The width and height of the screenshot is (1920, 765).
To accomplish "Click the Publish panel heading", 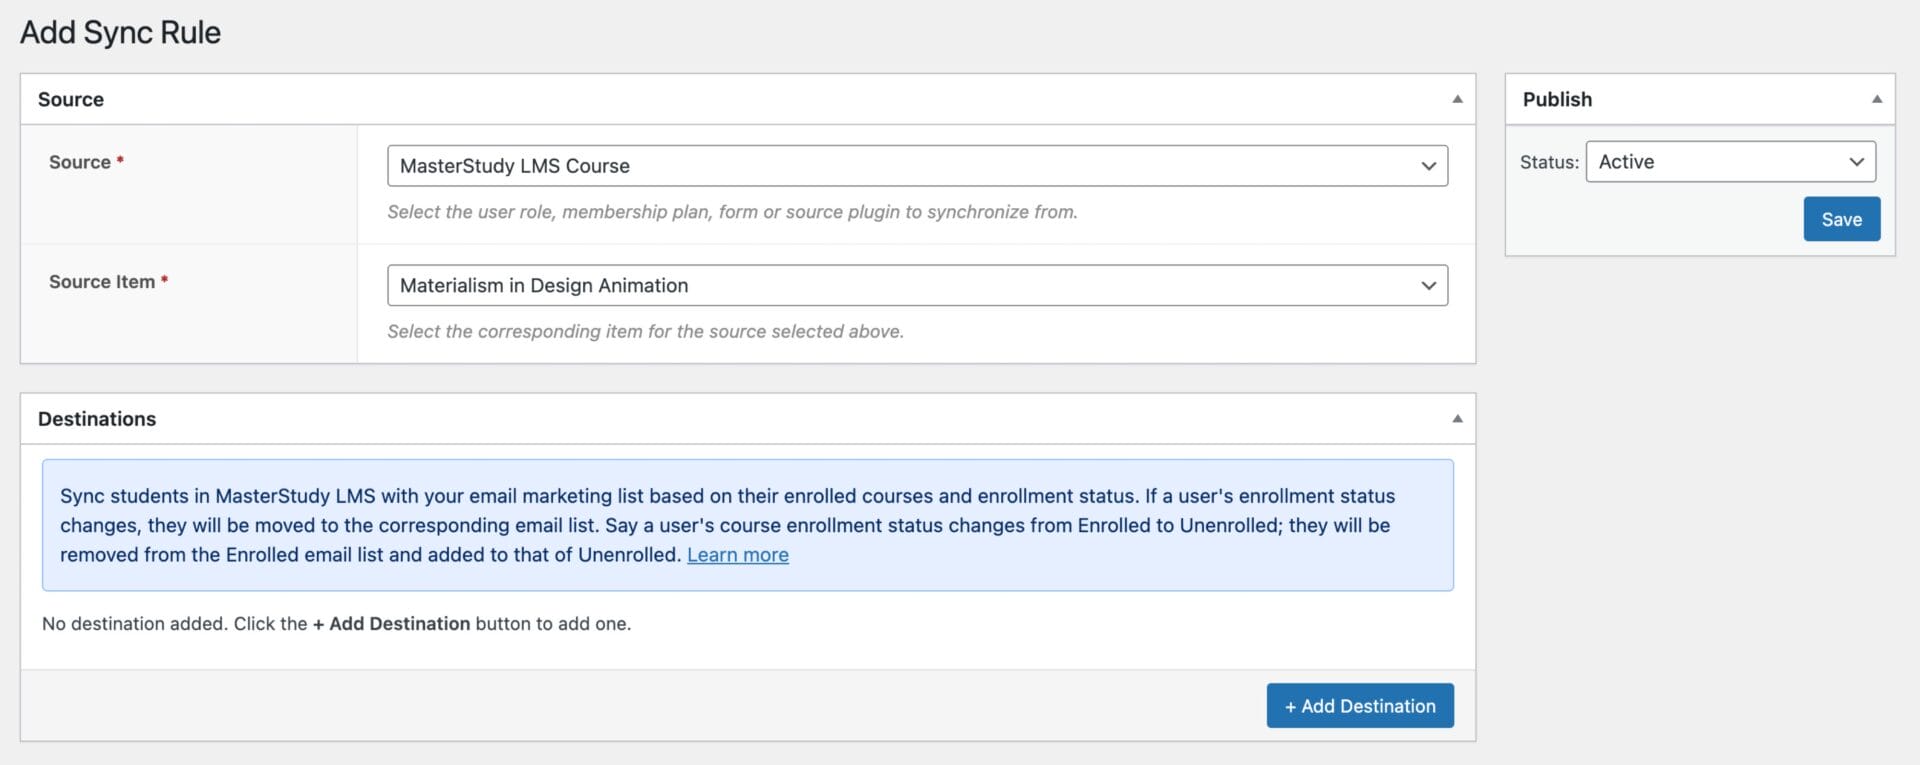I will pos(1557,99).
